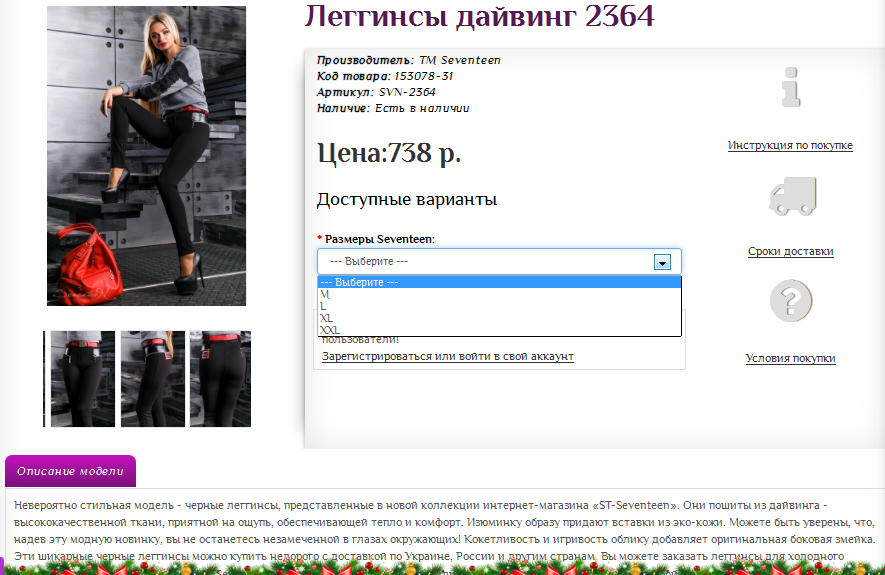Image resolution: width=885 pixels, height=575 pixels.
Task: Click the Цена:738 р. price text
Action: click(389, 153)
